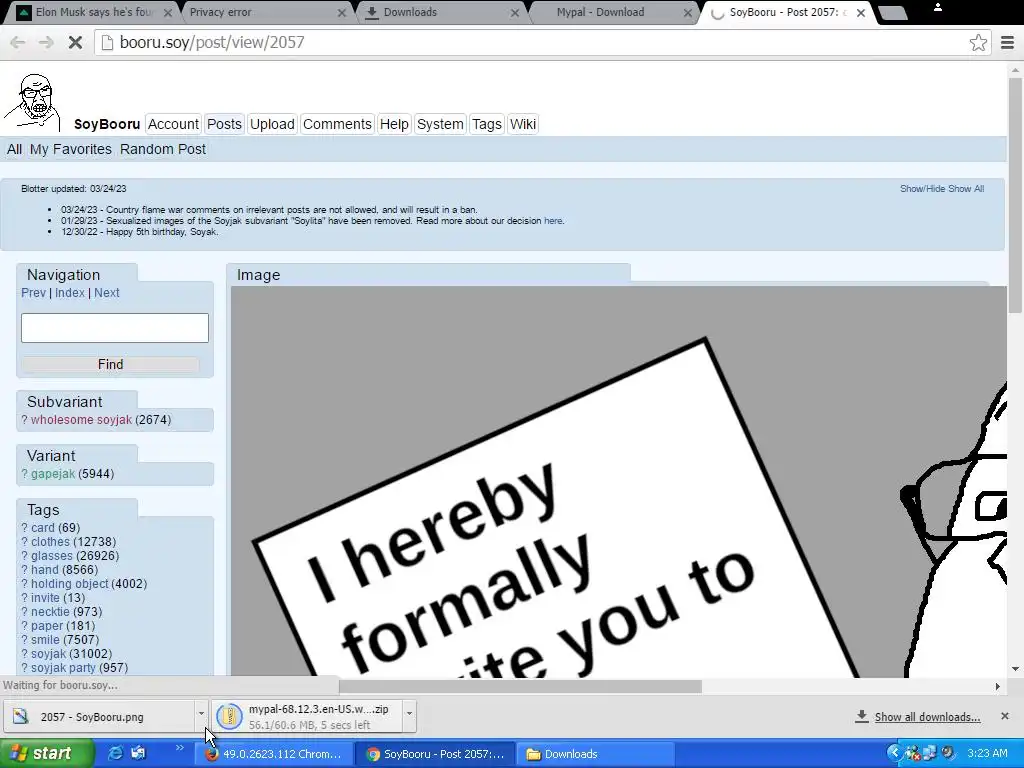
Task: Close the Downloads tab
Action: click(x=515, y=12)
